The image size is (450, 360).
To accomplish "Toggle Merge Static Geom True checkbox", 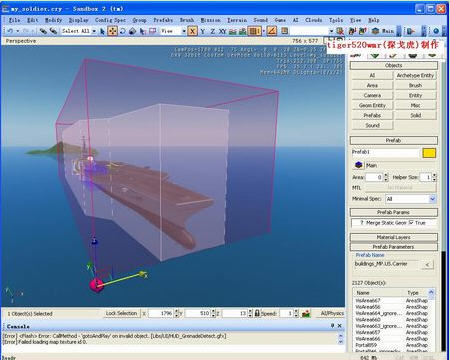I will pos(411,222).
